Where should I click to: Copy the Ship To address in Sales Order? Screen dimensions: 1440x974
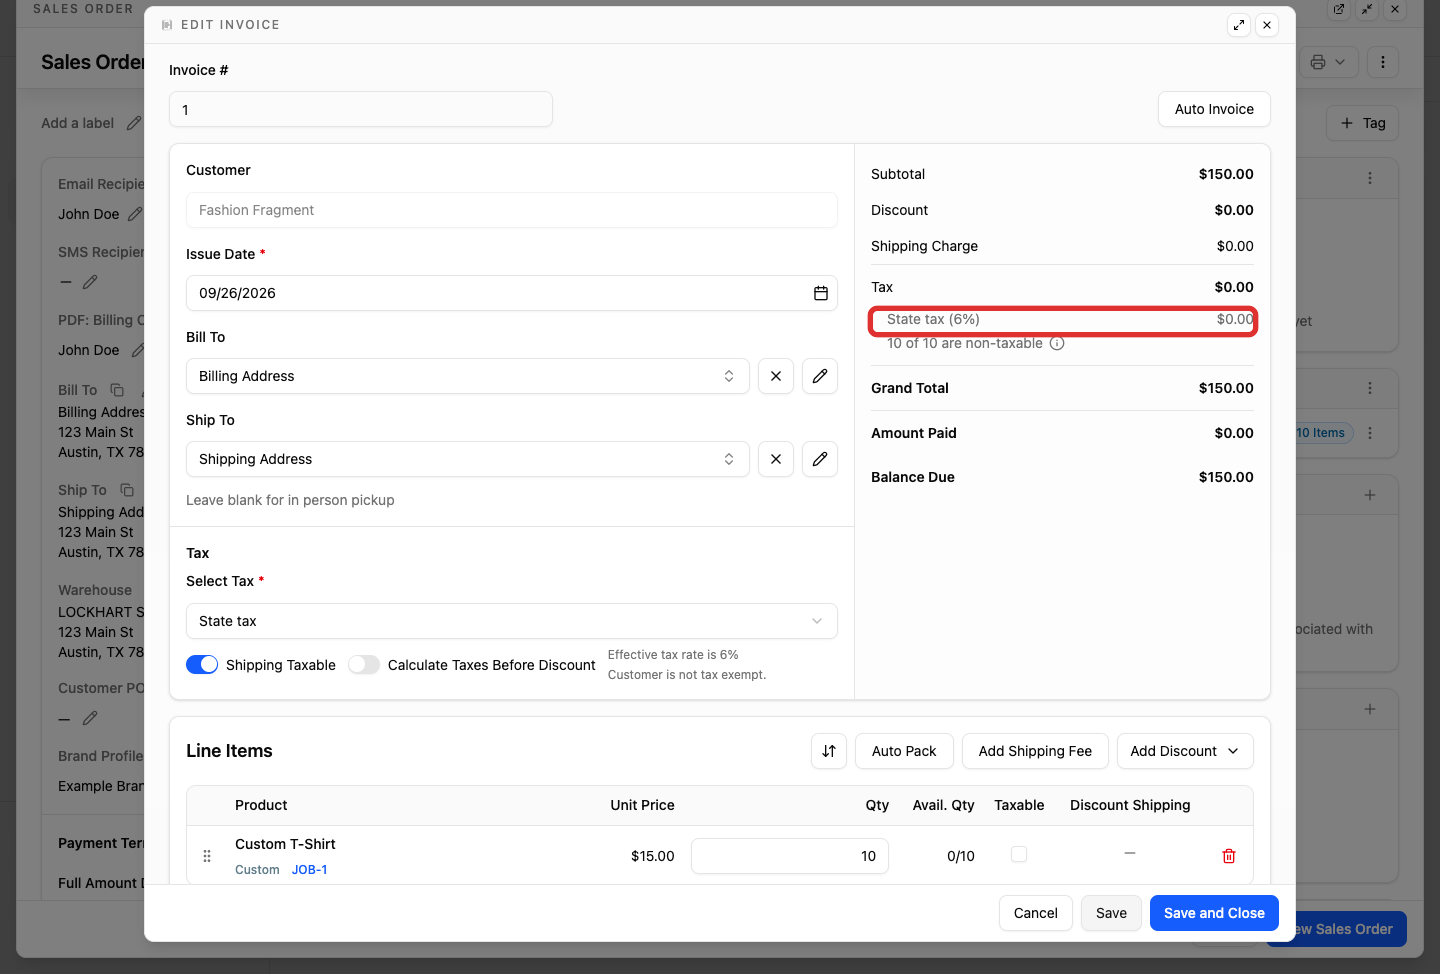(127, 490)
